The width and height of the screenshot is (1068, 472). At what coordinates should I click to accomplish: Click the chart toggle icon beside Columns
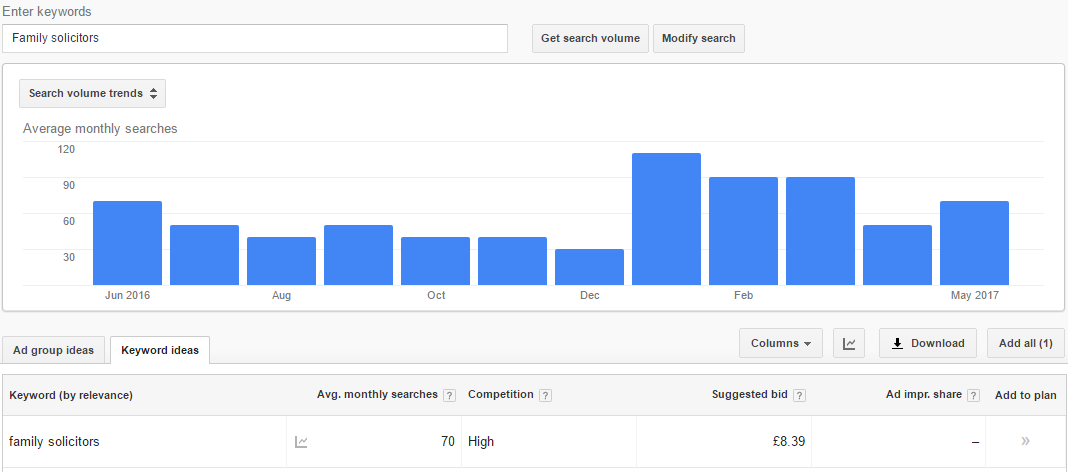point(849,343)
